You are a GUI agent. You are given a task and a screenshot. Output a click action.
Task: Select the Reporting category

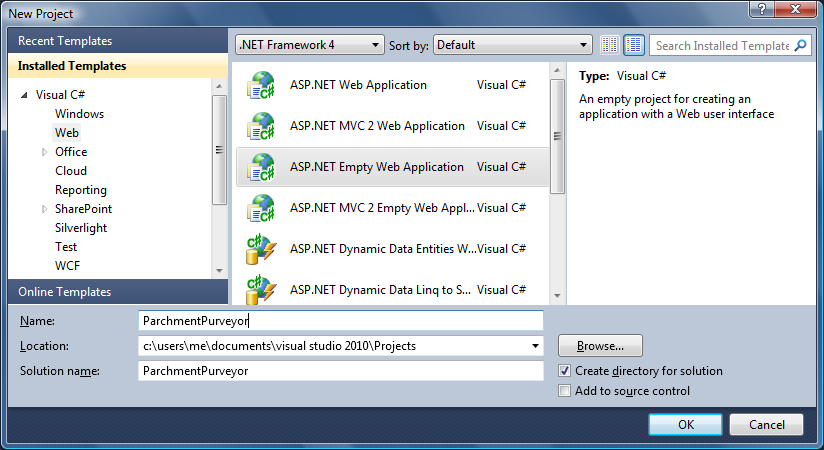[81, 190]
